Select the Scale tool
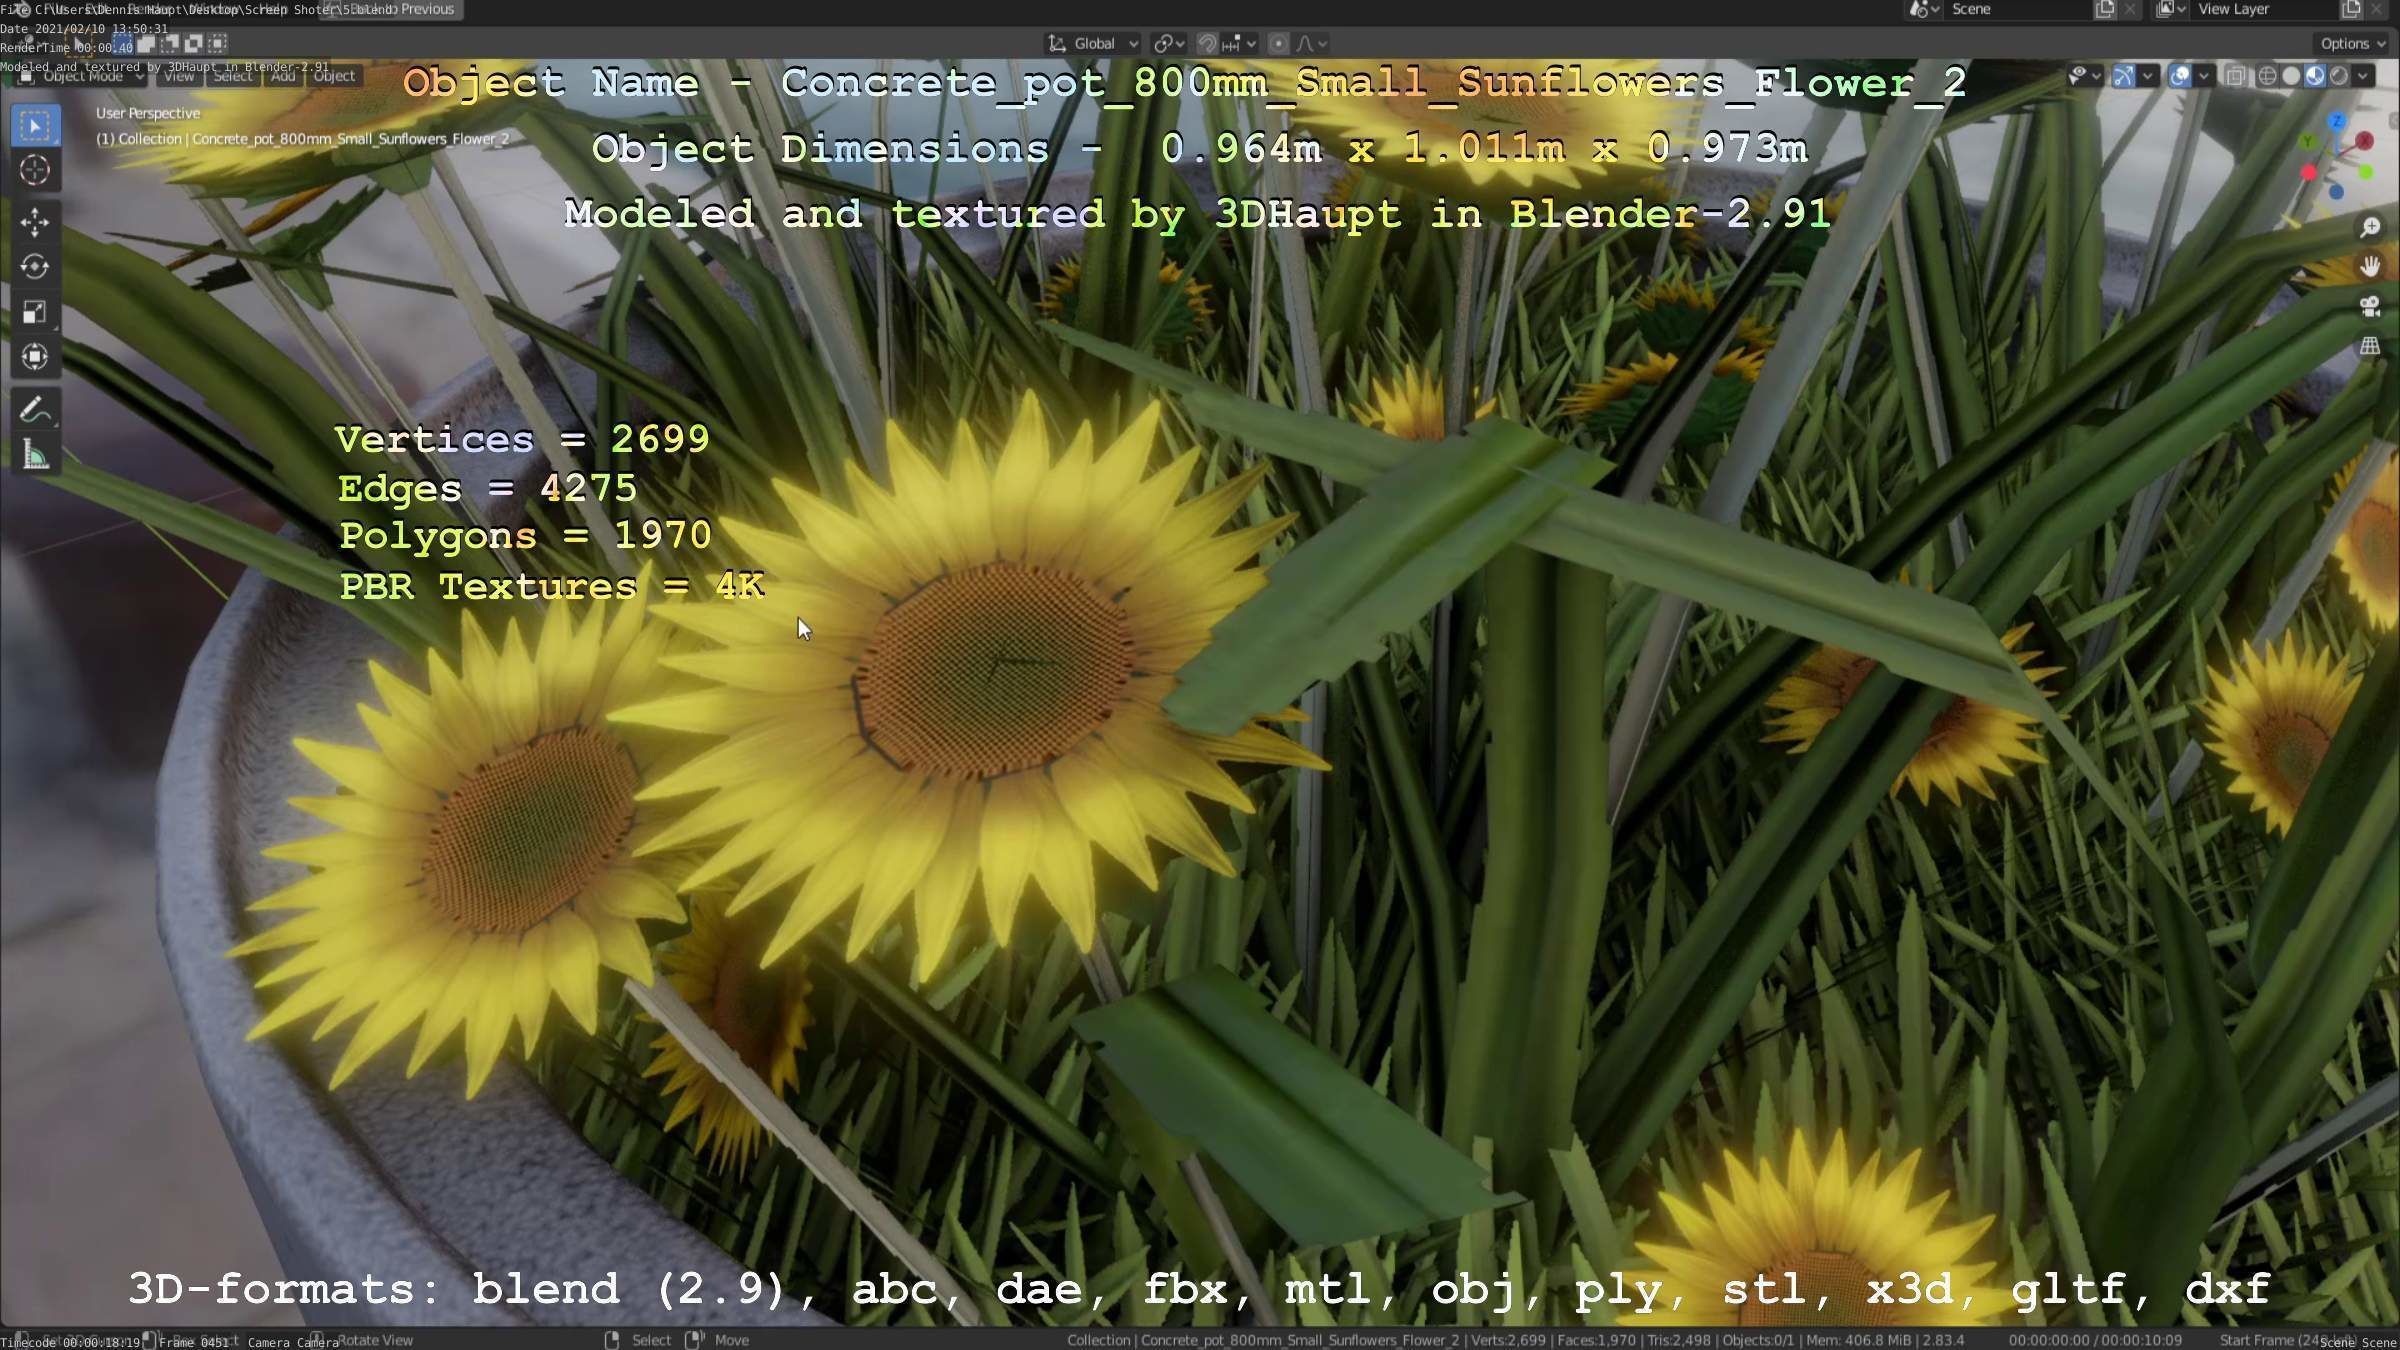Screen dimensions: 2400x1350 pos(35,312)
